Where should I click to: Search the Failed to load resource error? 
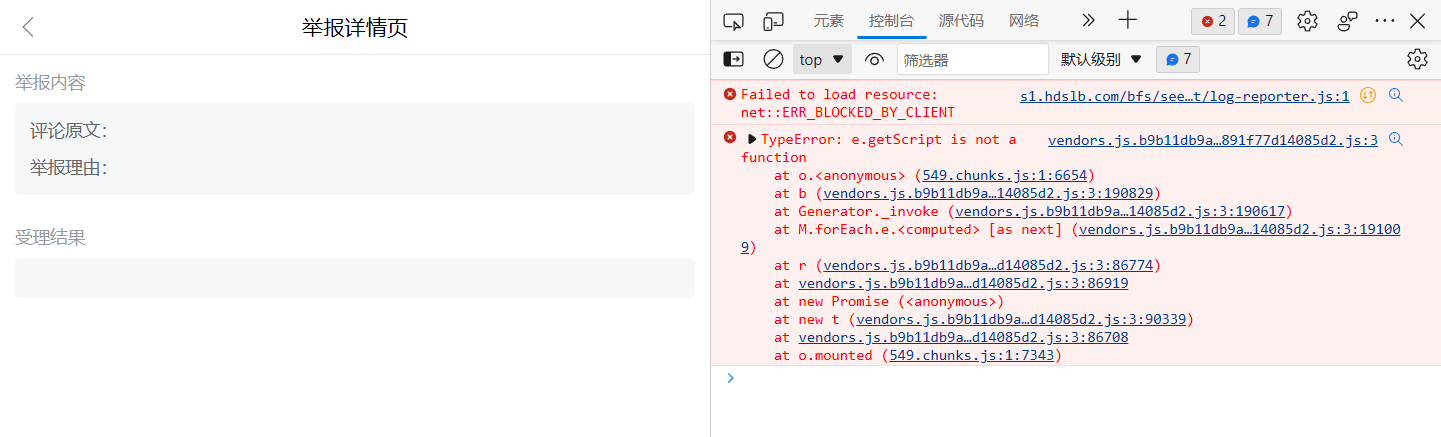[x=1396, y=95]
